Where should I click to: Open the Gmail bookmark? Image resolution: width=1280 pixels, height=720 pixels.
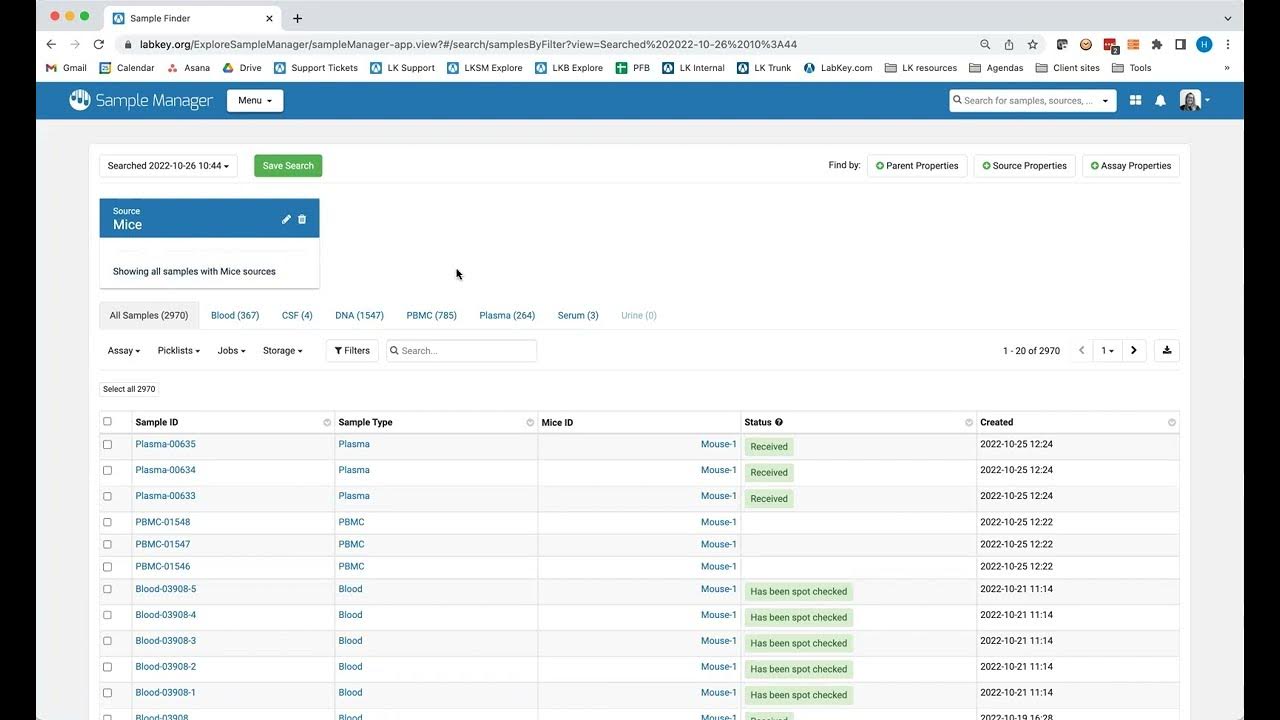[67, 68]
